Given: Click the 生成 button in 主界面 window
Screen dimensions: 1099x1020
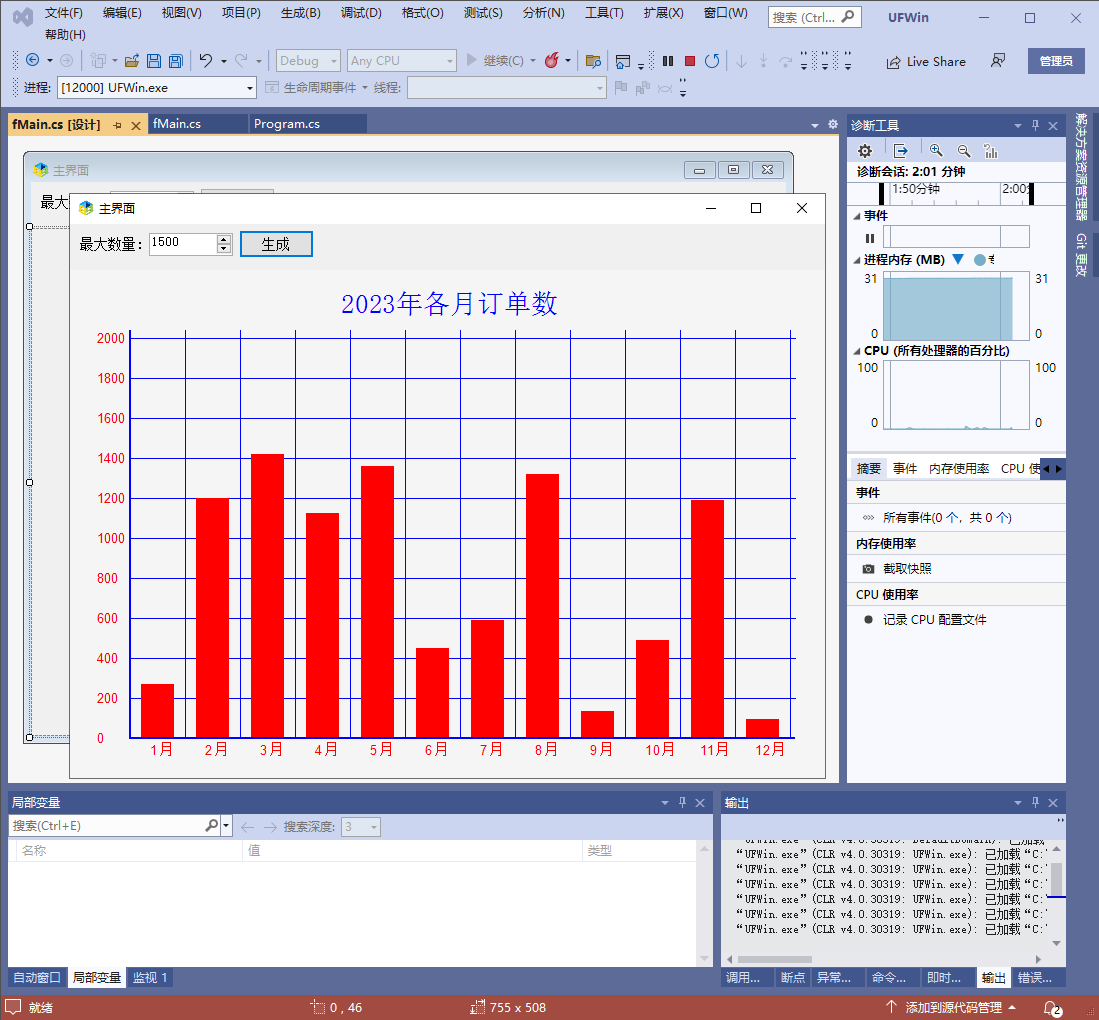Looking at the screenshot, I should point(276,244).
